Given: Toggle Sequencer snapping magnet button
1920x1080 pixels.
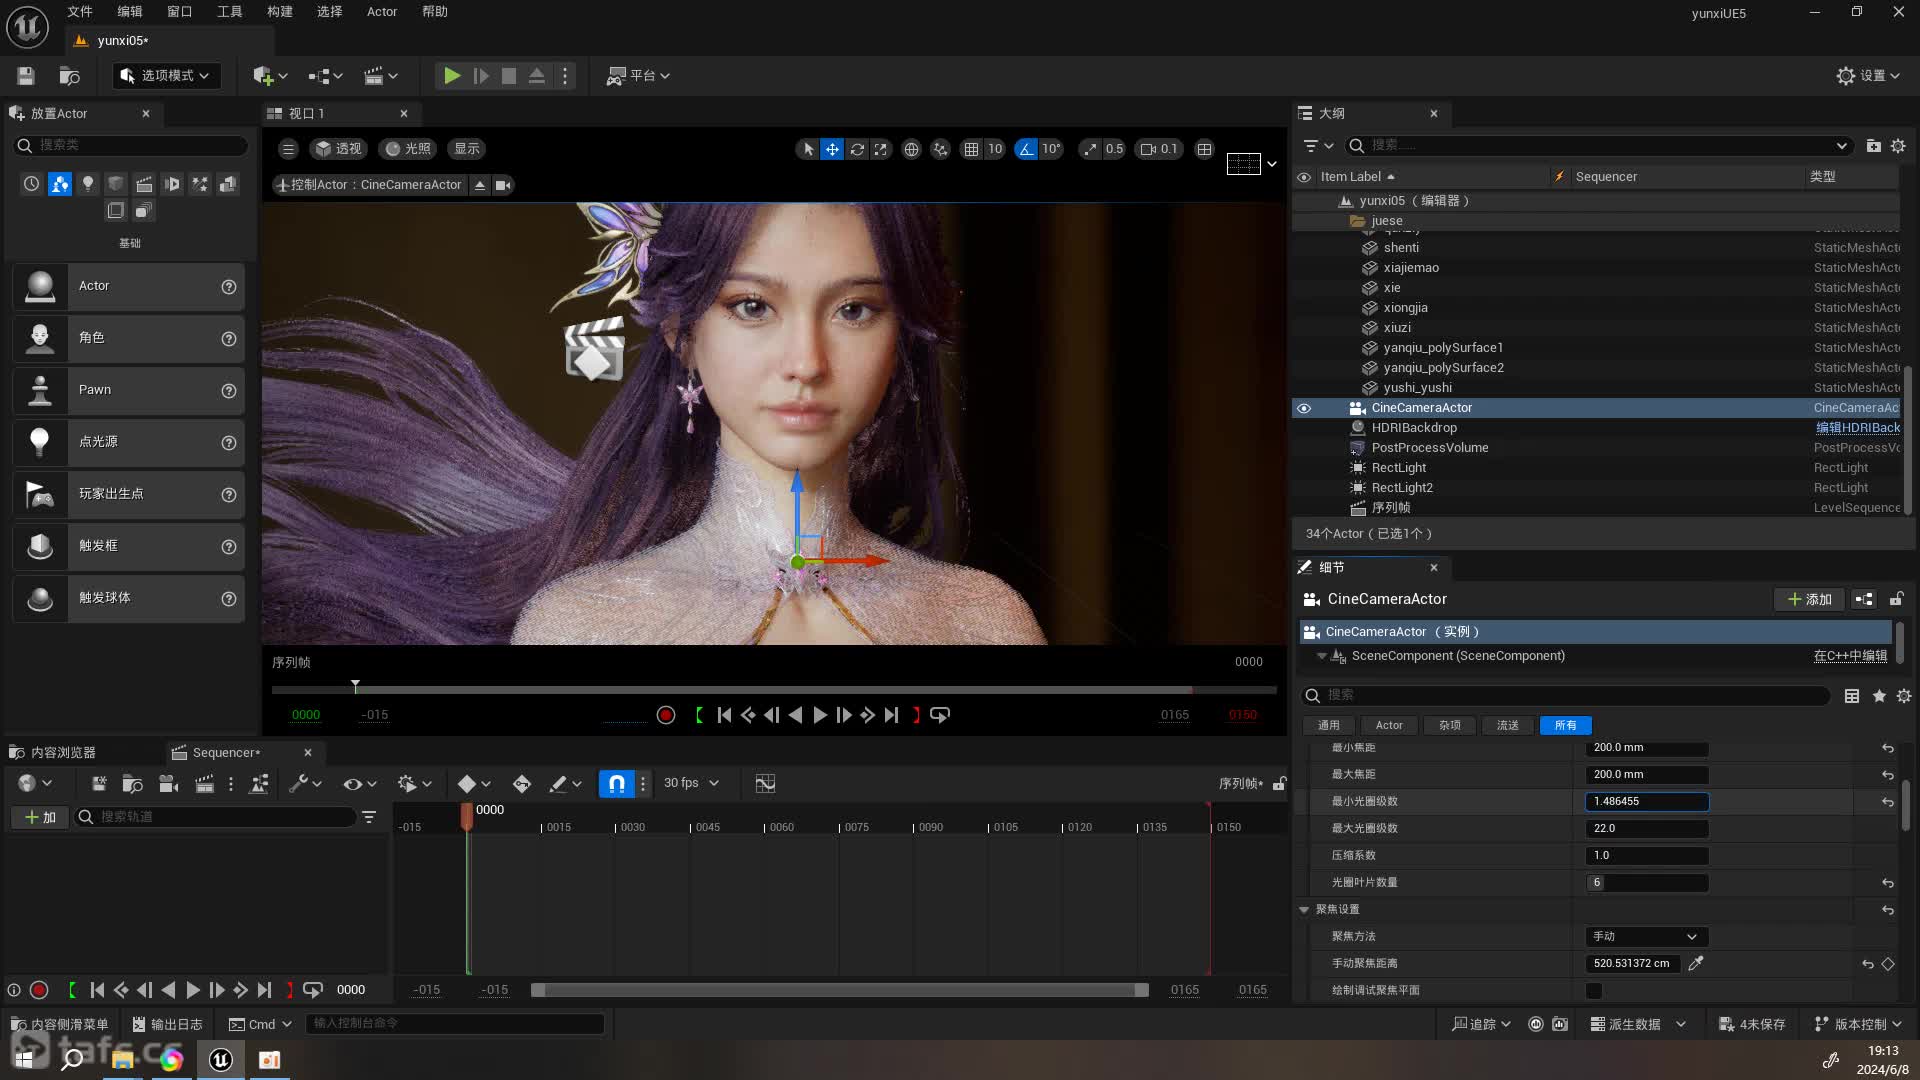Looking at the screenshot, I should tap(617, 784).
